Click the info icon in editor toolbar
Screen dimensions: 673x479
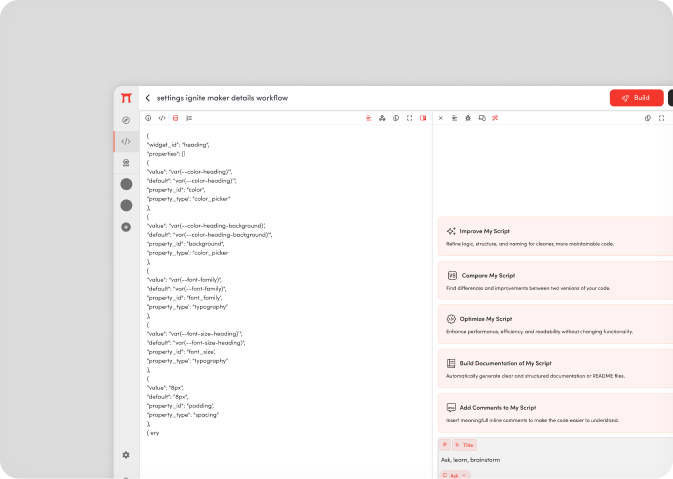click(x=148, y=118)
